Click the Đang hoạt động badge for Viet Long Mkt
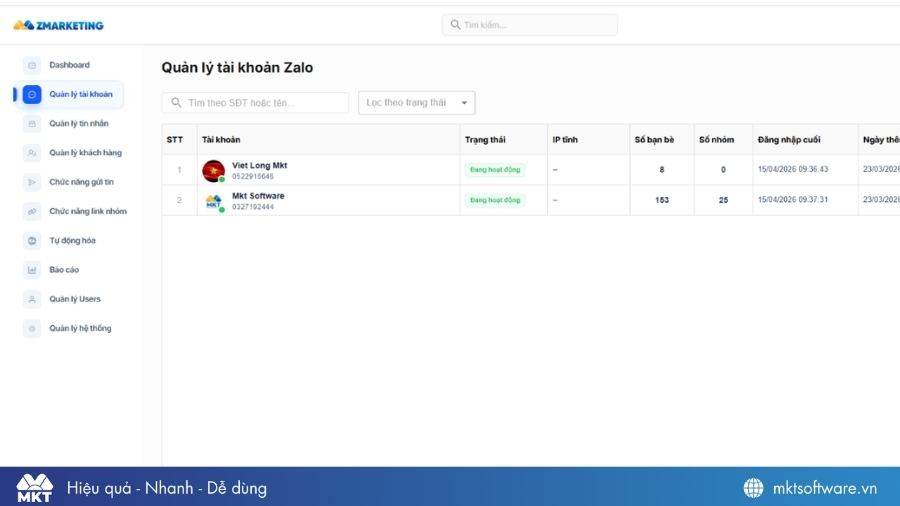 coord(495,170)
